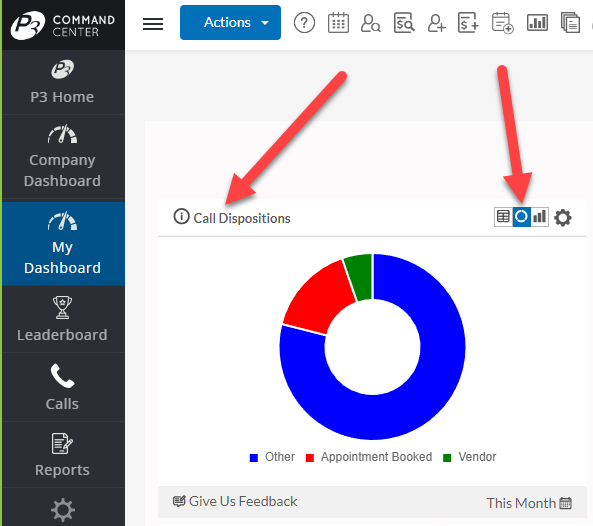This screenshot has height=526, width=593.
Task: Toggle the hamburger sidebar menu
Action: [153, 24]
